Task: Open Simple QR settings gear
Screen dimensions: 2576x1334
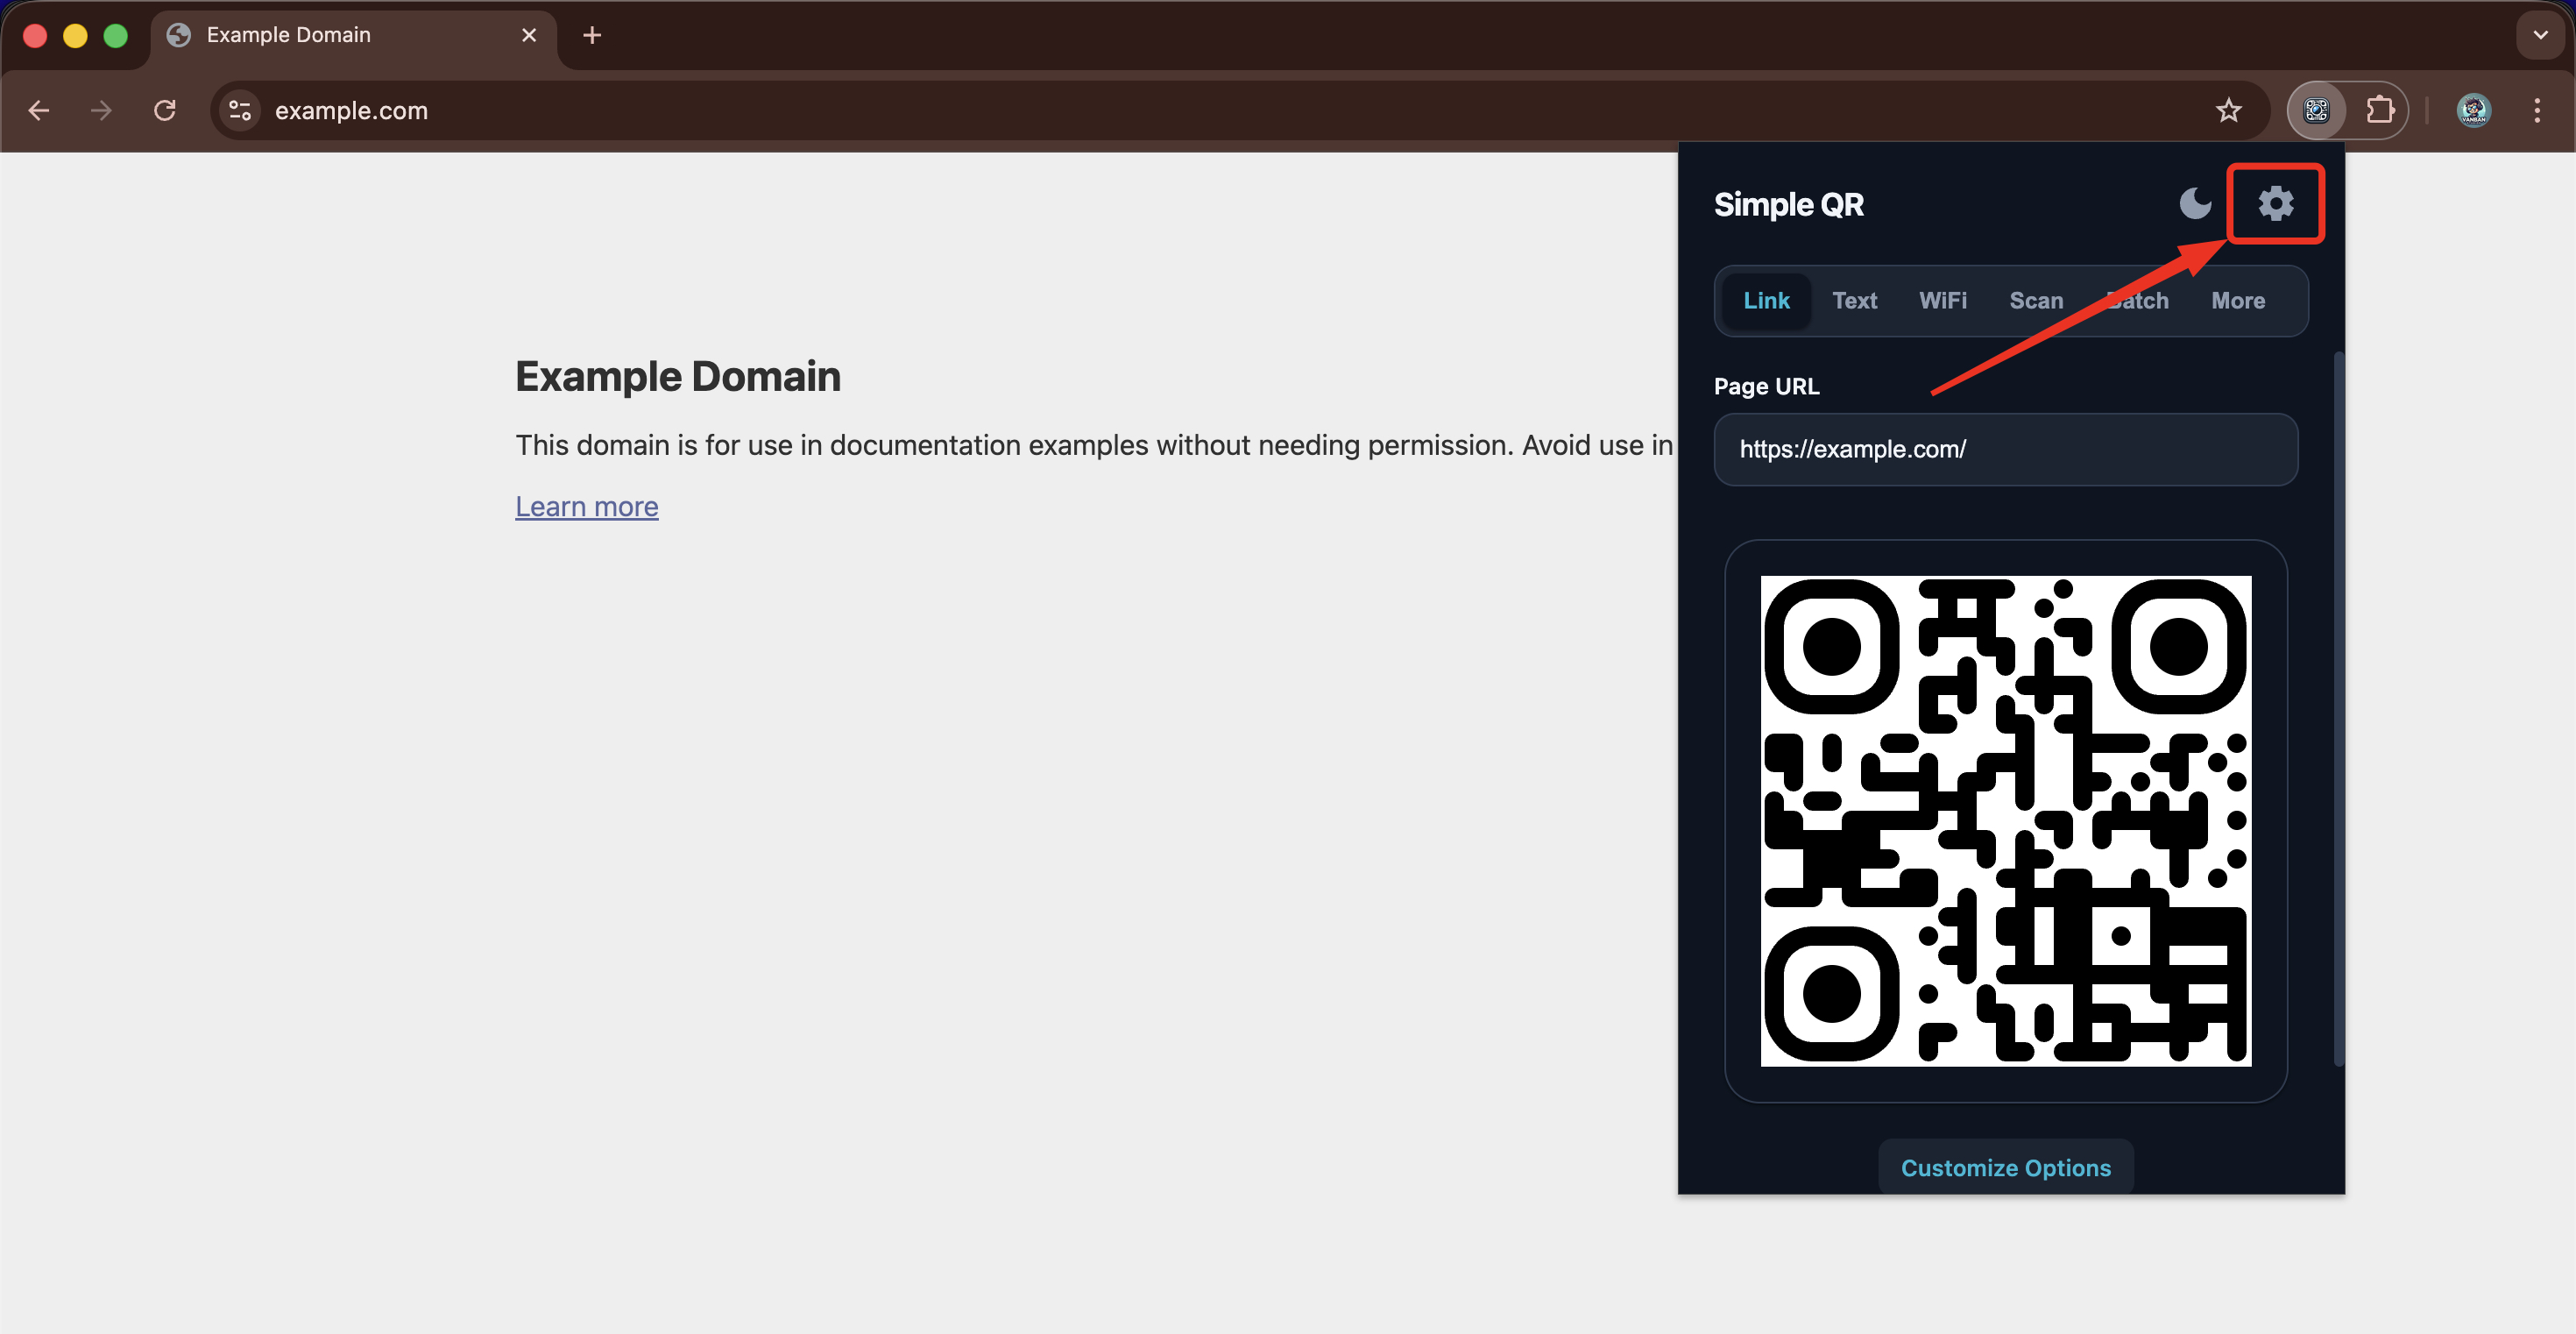Action: click(2275, 203)
